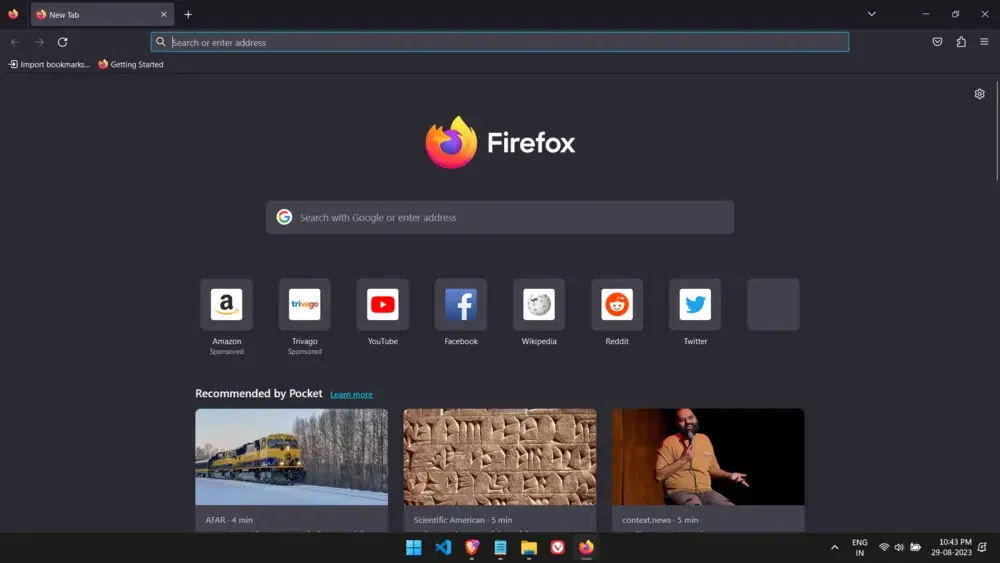Open Visual Studio Code from taskbar

[443, 548]
